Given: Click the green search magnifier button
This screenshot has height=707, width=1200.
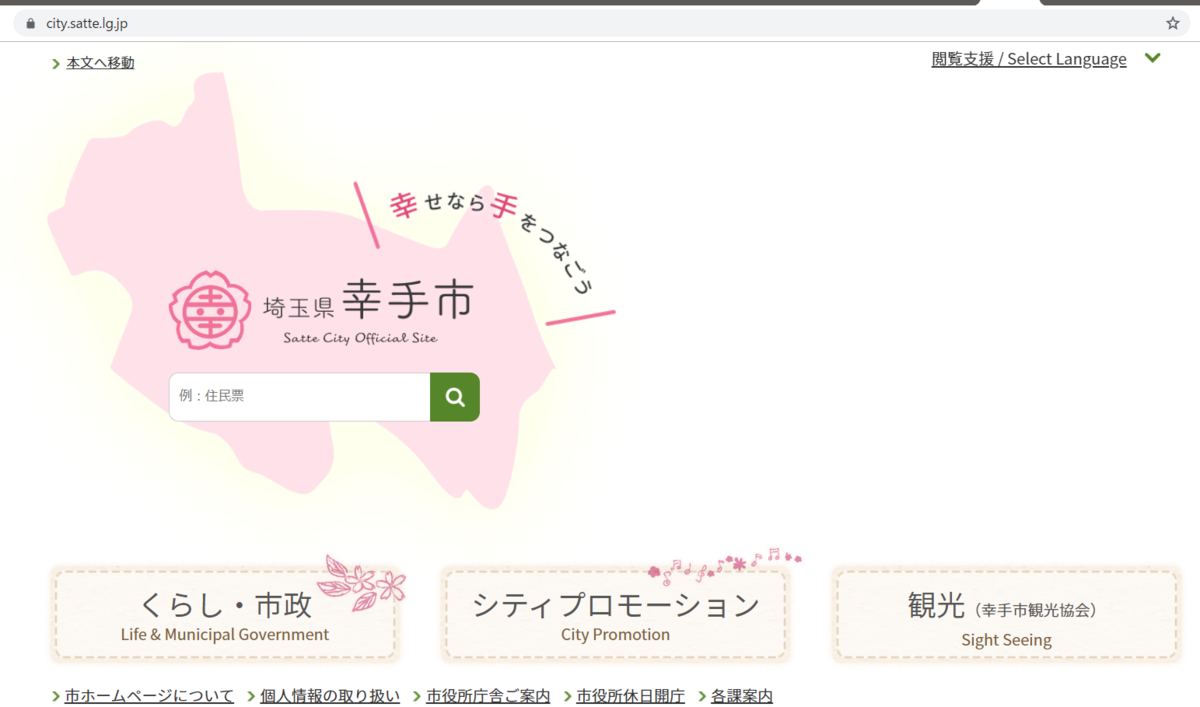Looking at the screenshot, I should tap(455, 397).
